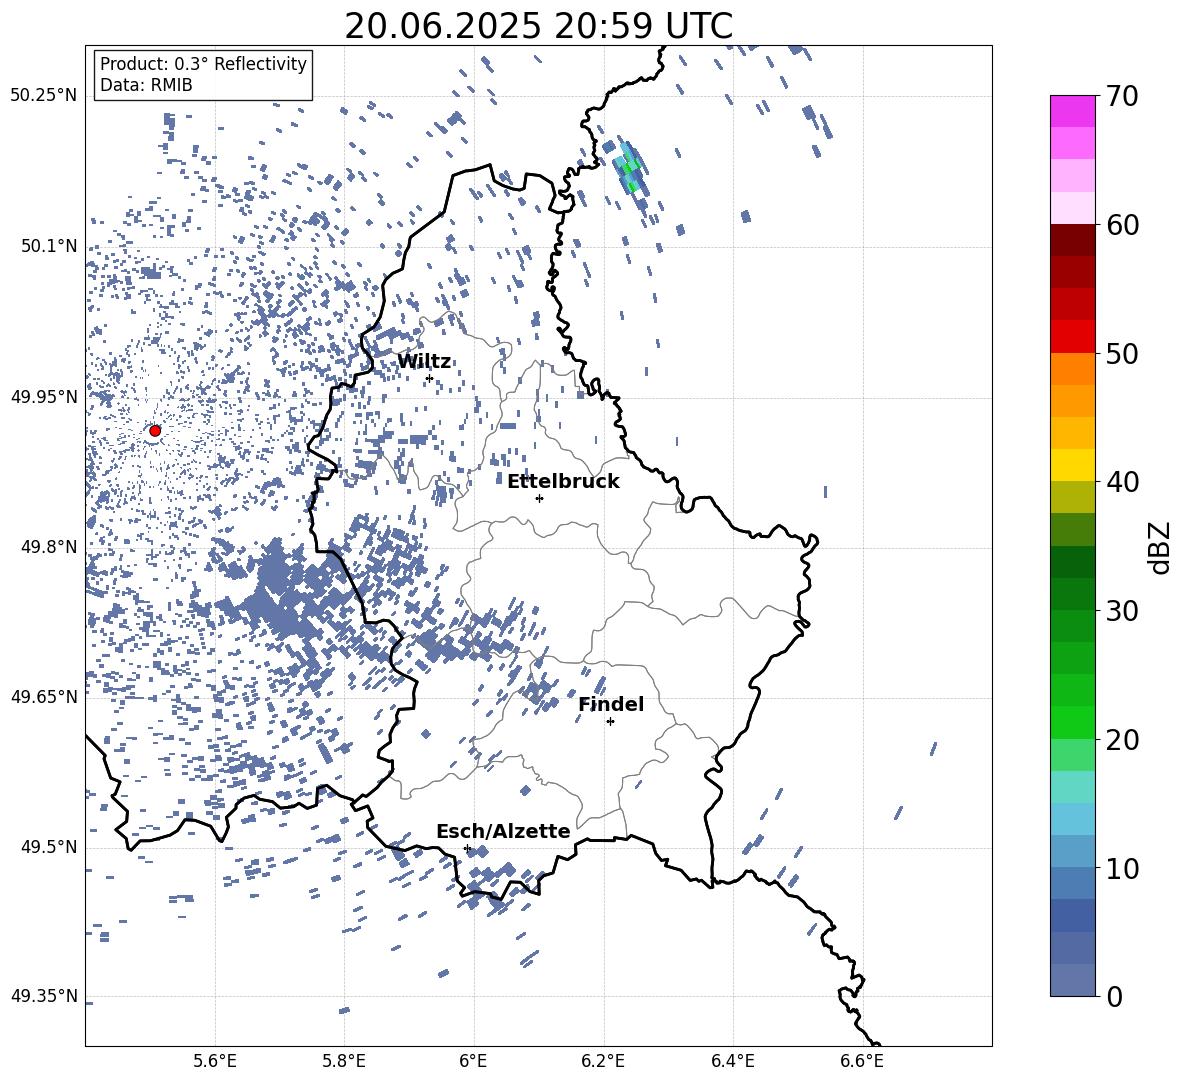The image size is (1184, 1081).
Task: Click the Wiltz city label
Action: pyautogui.click(x=424, y=362)
